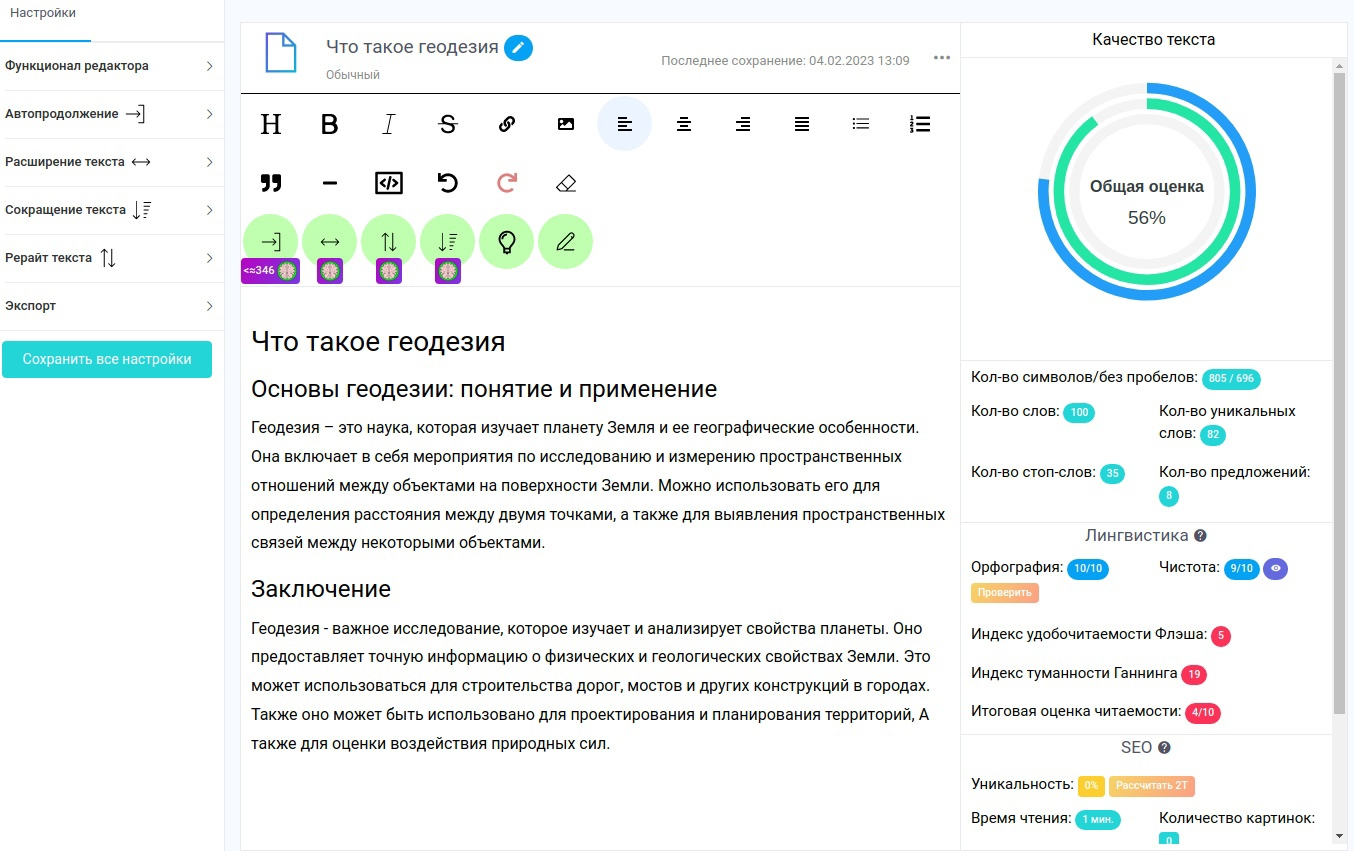The image size is (1354, 851).
Task: Toggle the bulleted list formatting
Action: point(860,124)
